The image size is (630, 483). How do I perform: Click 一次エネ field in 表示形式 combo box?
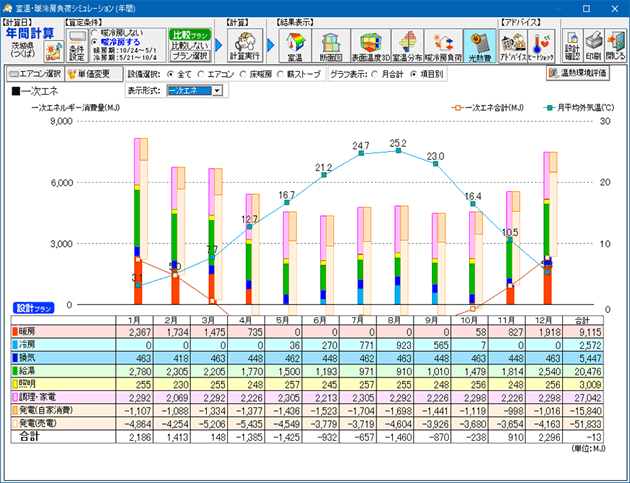point(189,91)
